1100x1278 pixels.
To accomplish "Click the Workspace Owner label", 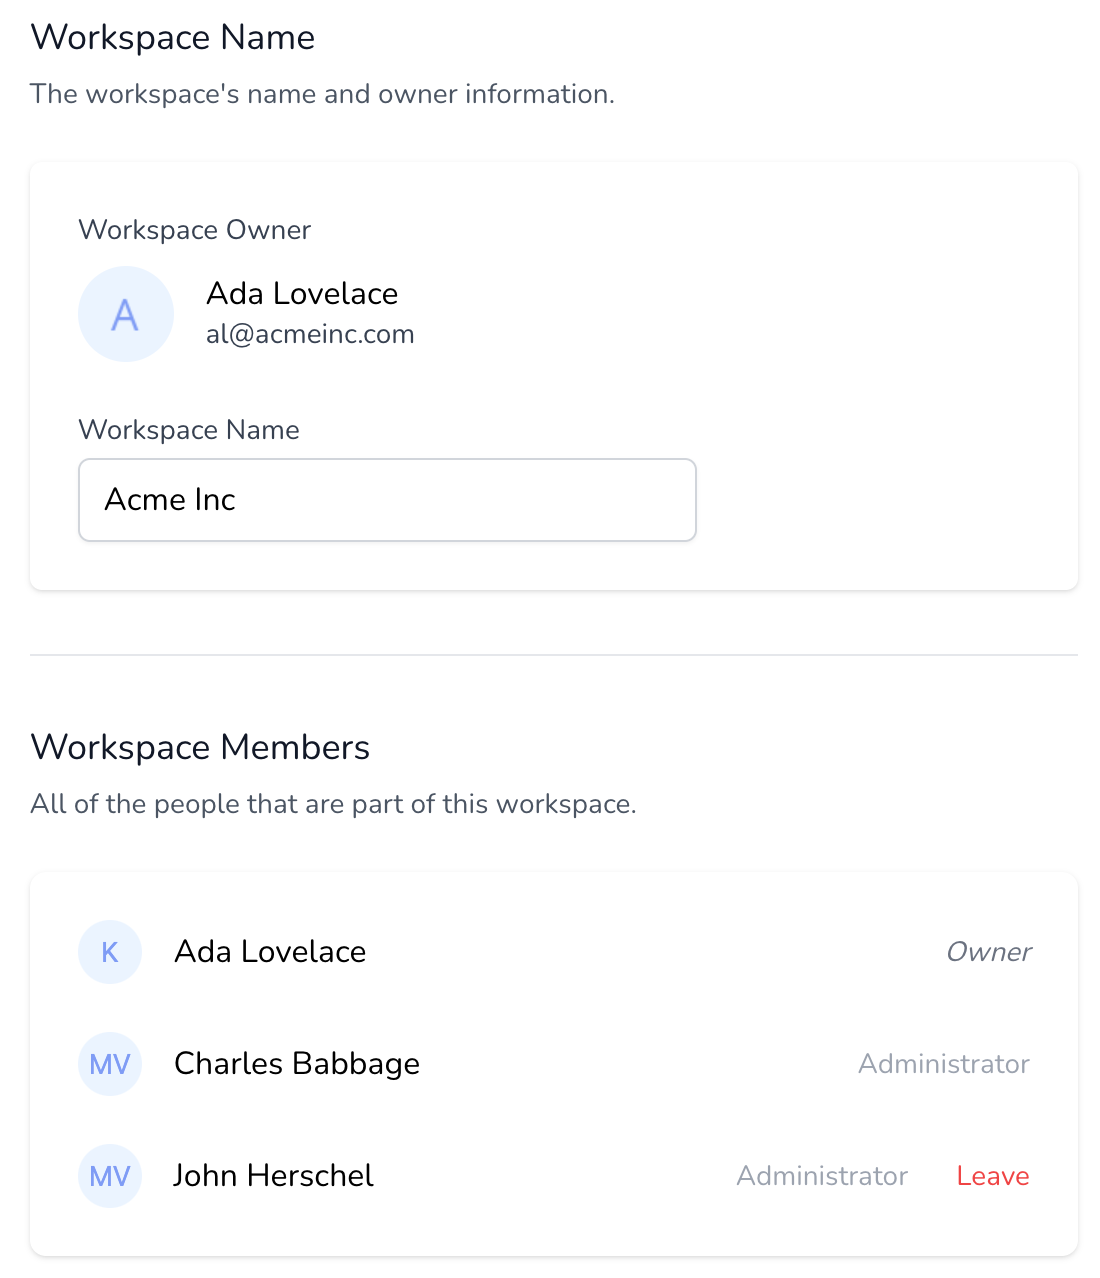I will pos(195,230).
